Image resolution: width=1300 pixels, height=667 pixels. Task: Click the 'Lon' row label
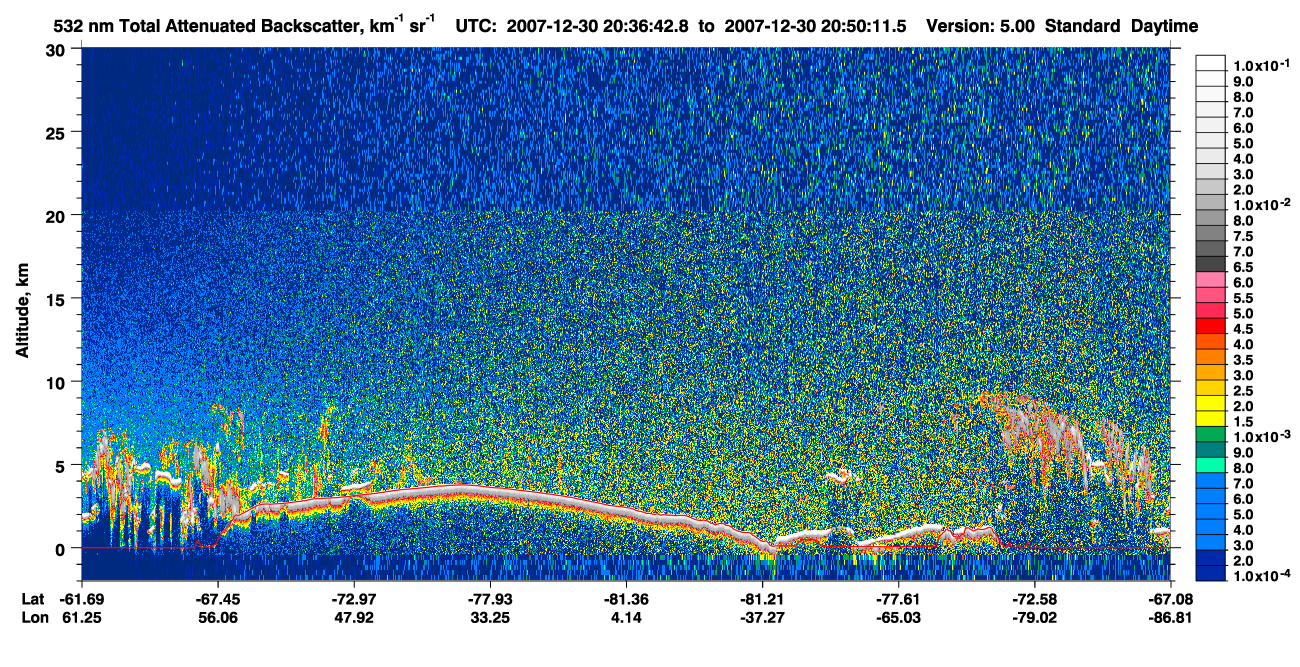point(33,618)
